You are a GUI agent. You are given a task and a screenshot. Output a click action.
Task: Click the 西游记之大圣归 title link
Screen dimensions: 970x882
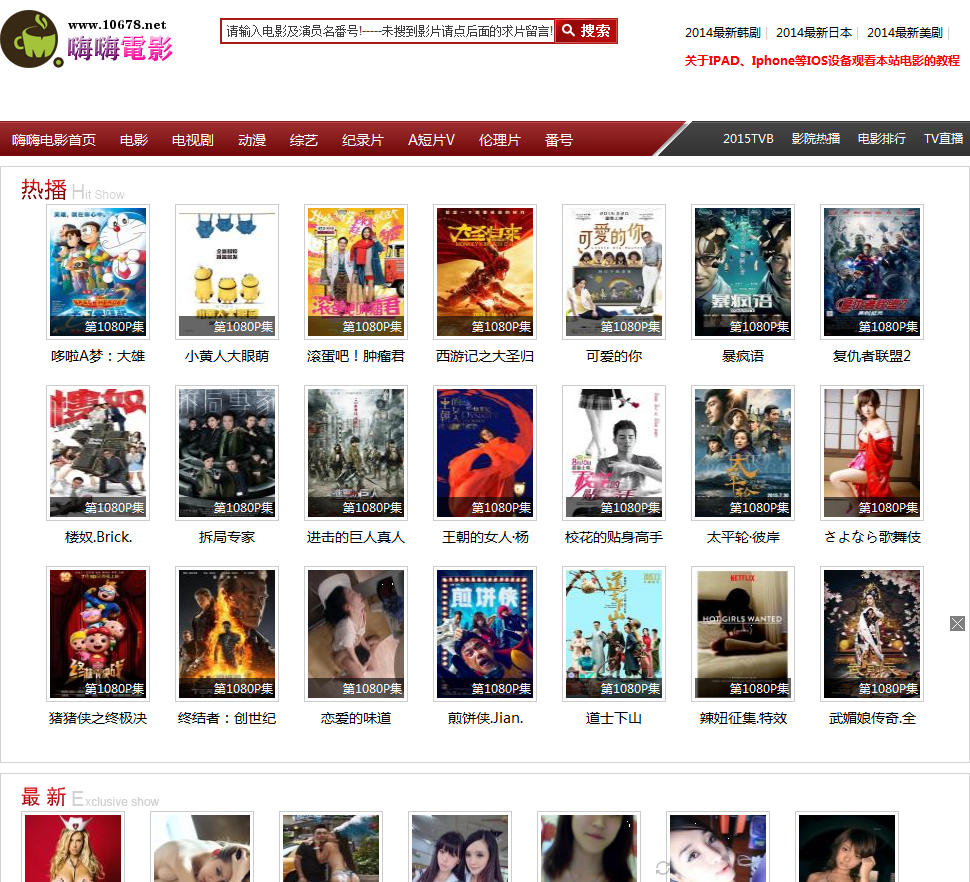[x=485, y=356]
